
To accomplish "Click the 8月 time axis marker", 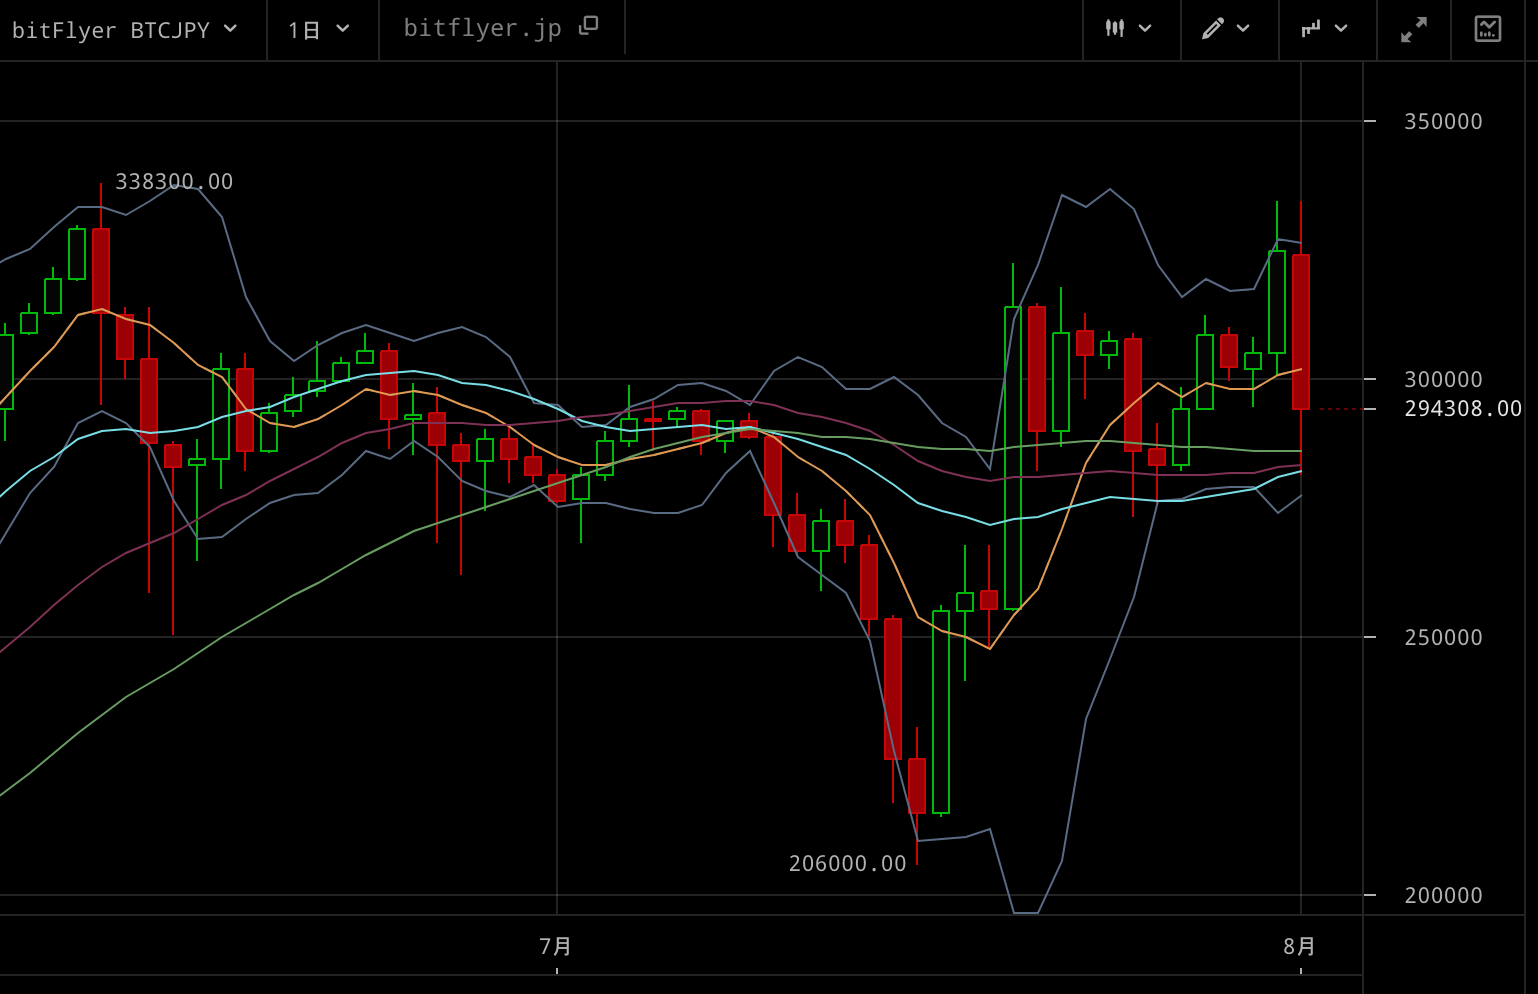I will 1300,946.
